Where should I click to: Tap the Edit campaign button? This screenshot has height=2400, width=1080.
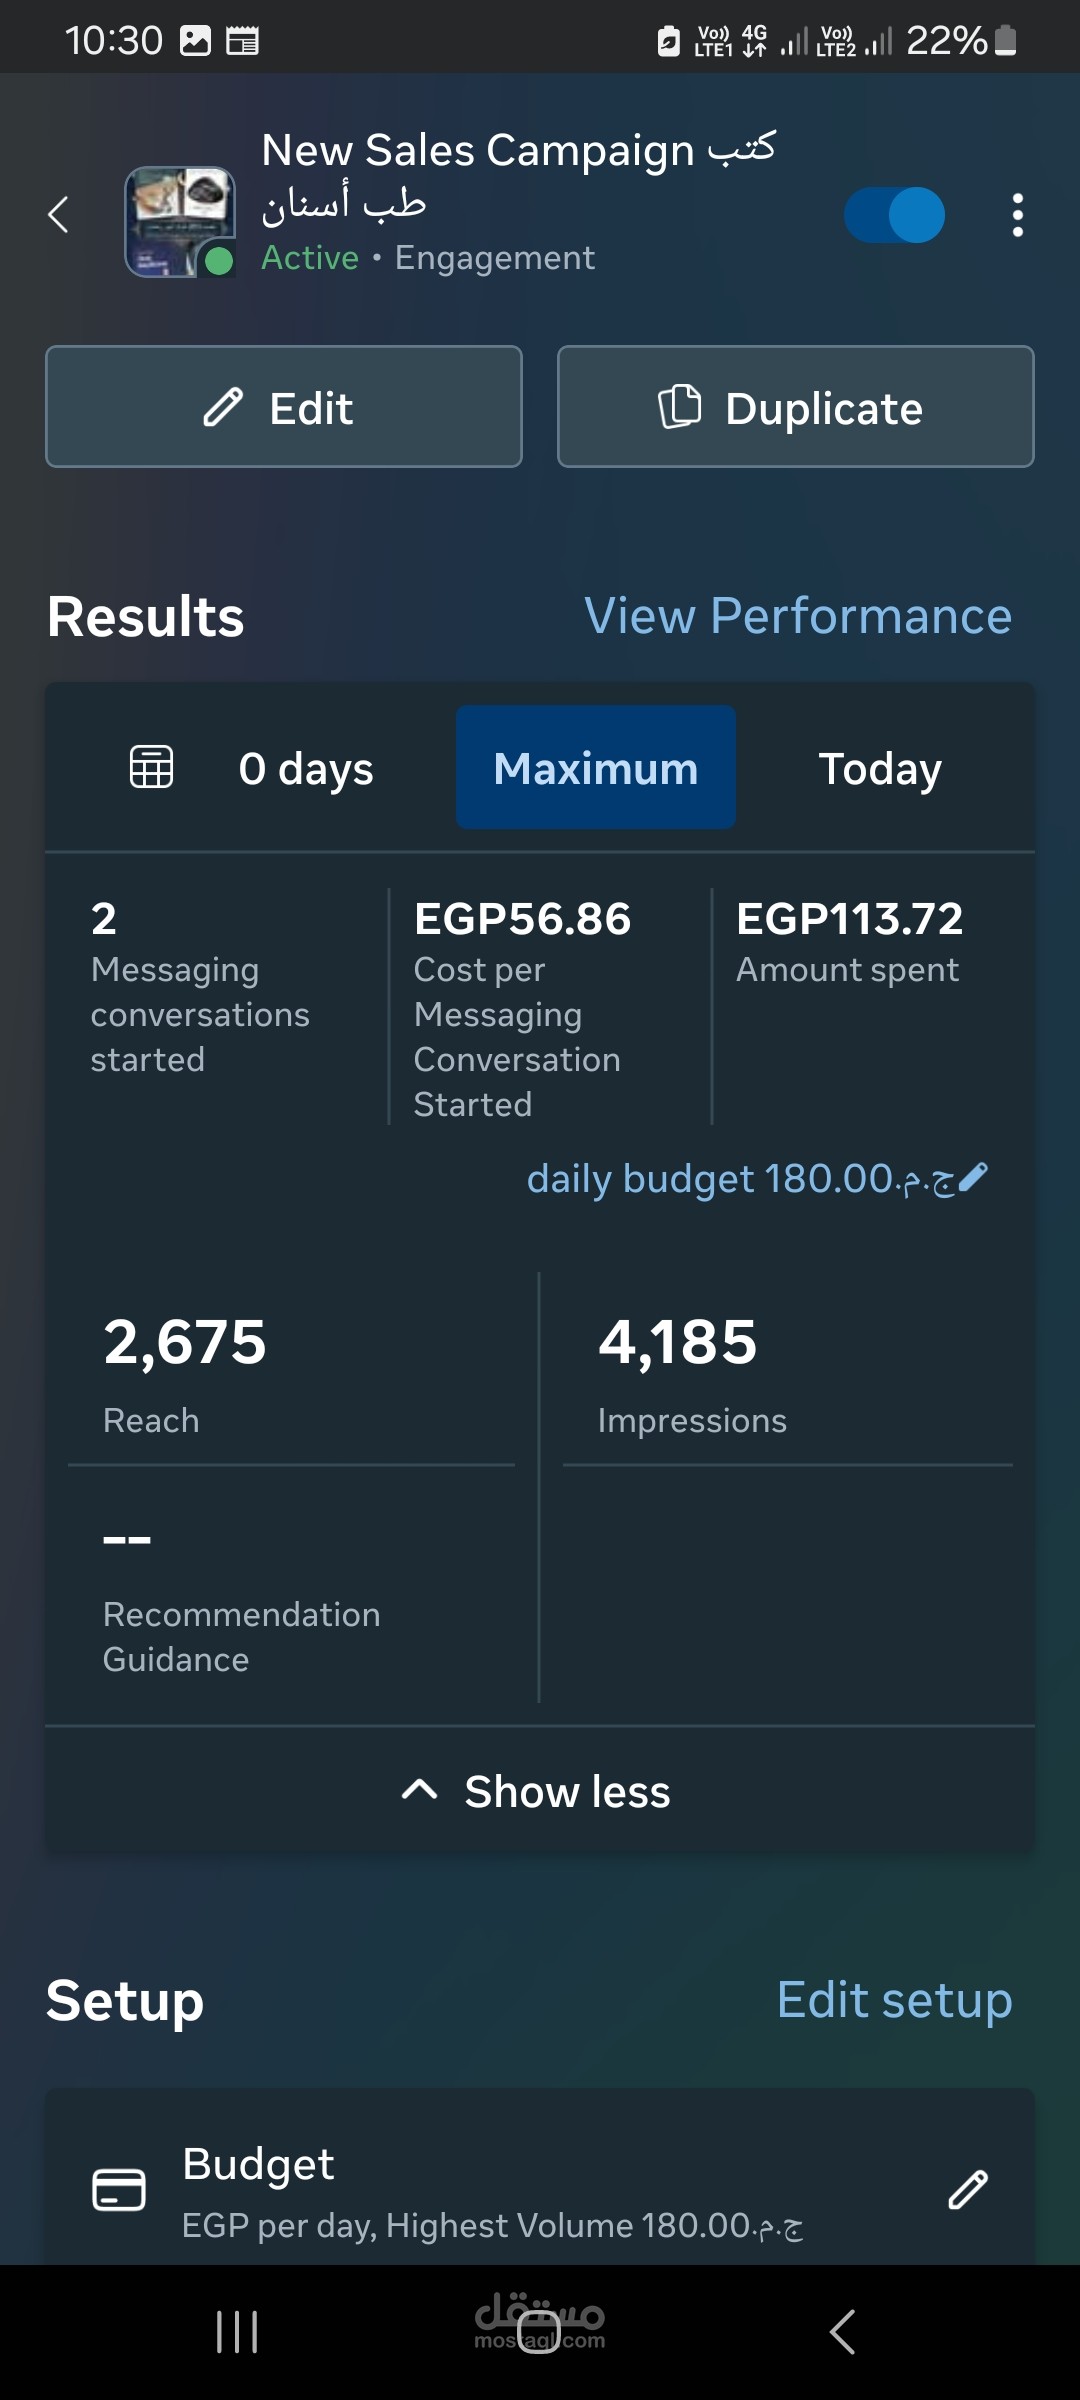[284, 407]
